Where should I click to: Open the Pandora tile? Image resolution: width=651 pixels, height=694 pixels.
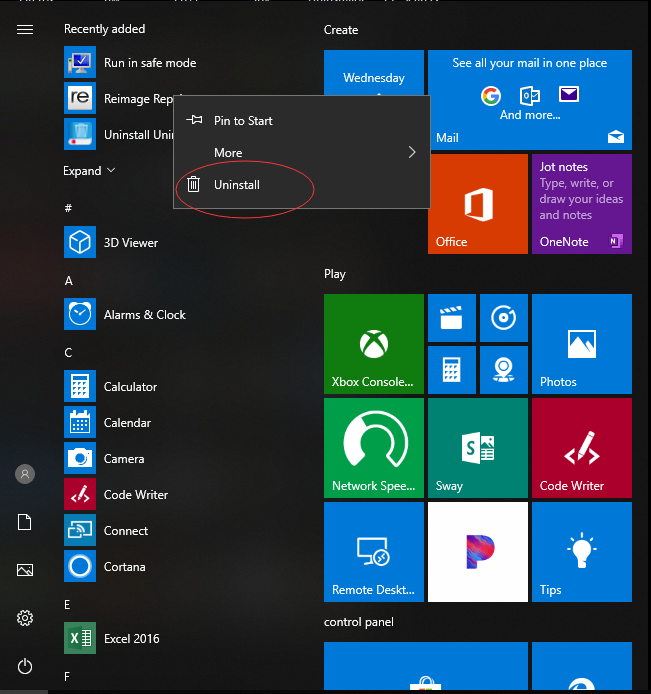478,551
